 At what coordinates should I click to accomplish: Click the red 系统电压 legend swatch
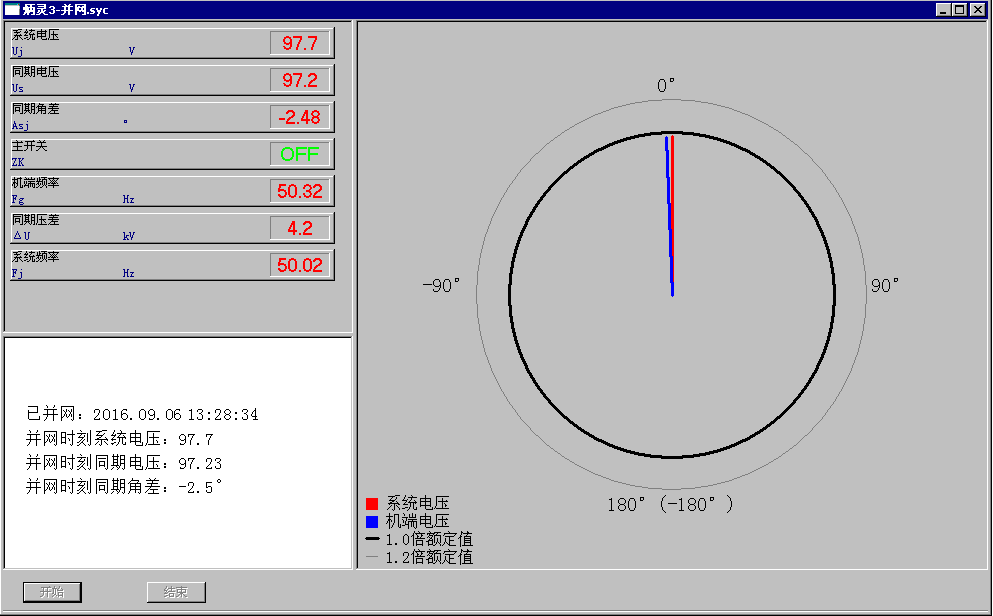[372, 504]
